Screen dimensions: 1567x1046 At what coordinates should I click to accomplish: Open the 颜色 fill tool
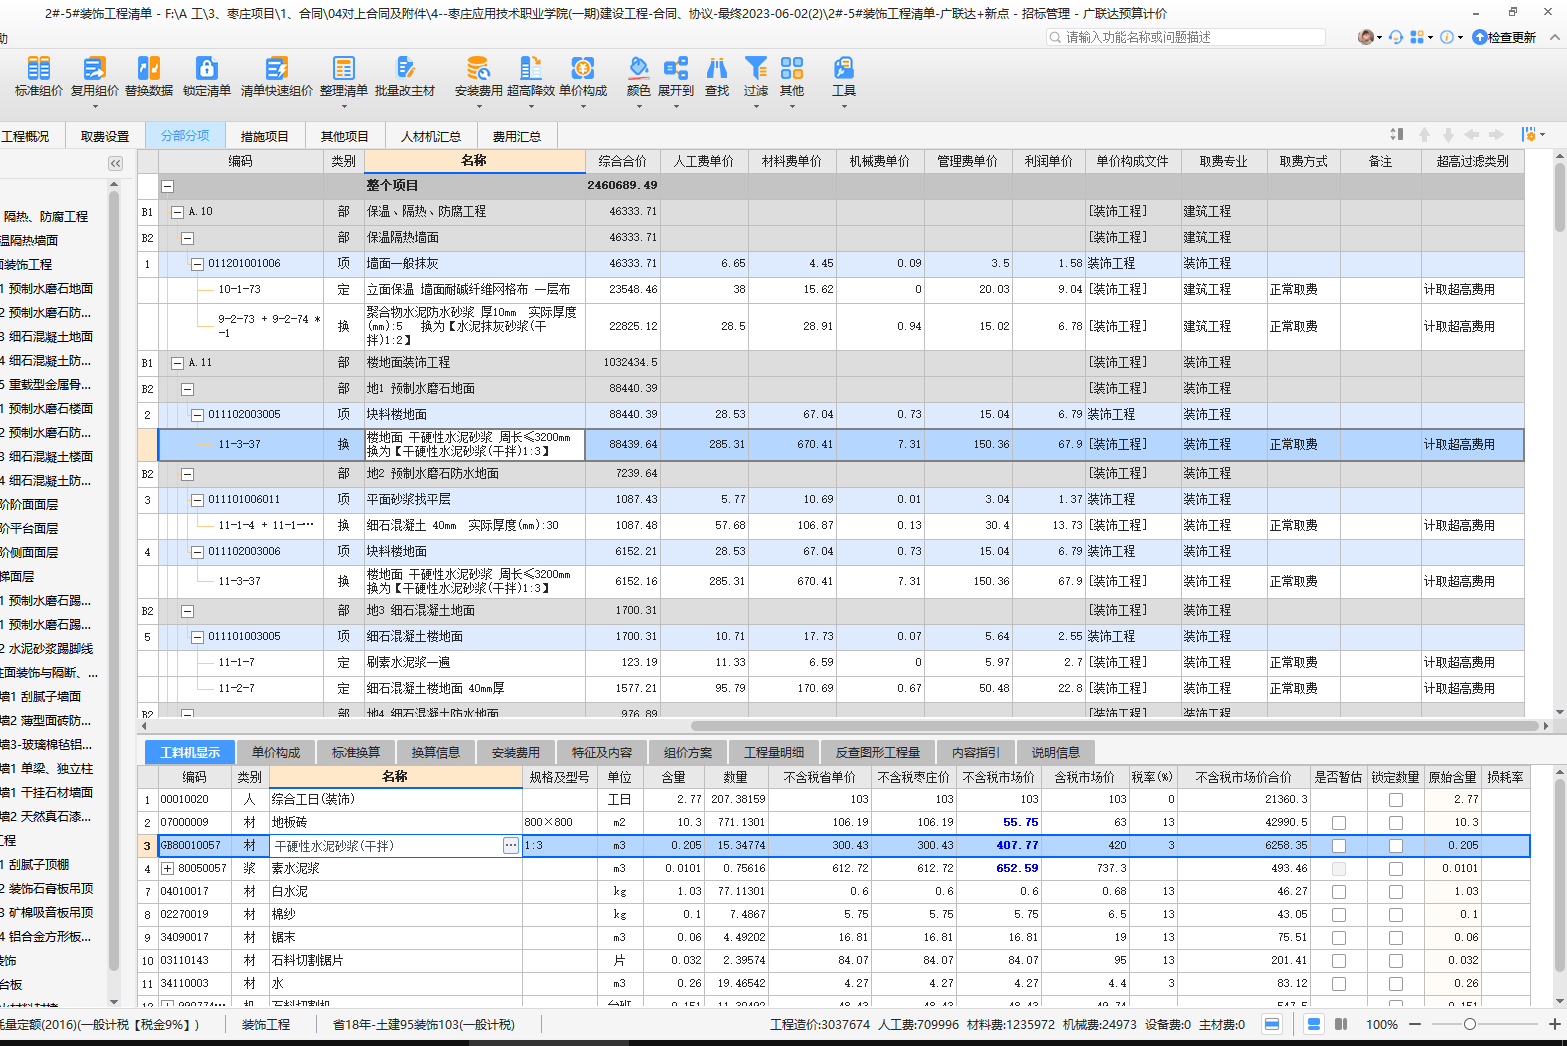(x=638, y=77)
